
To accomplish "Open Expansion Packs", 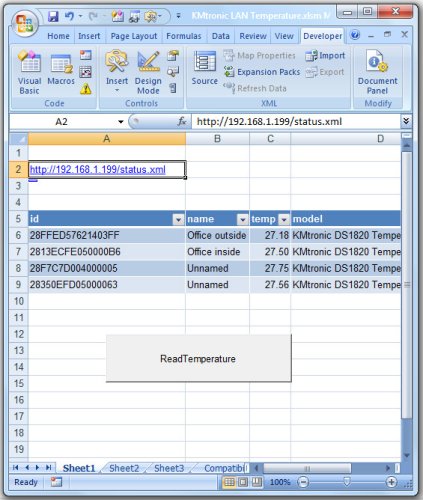I will click(x=262, y=72).
